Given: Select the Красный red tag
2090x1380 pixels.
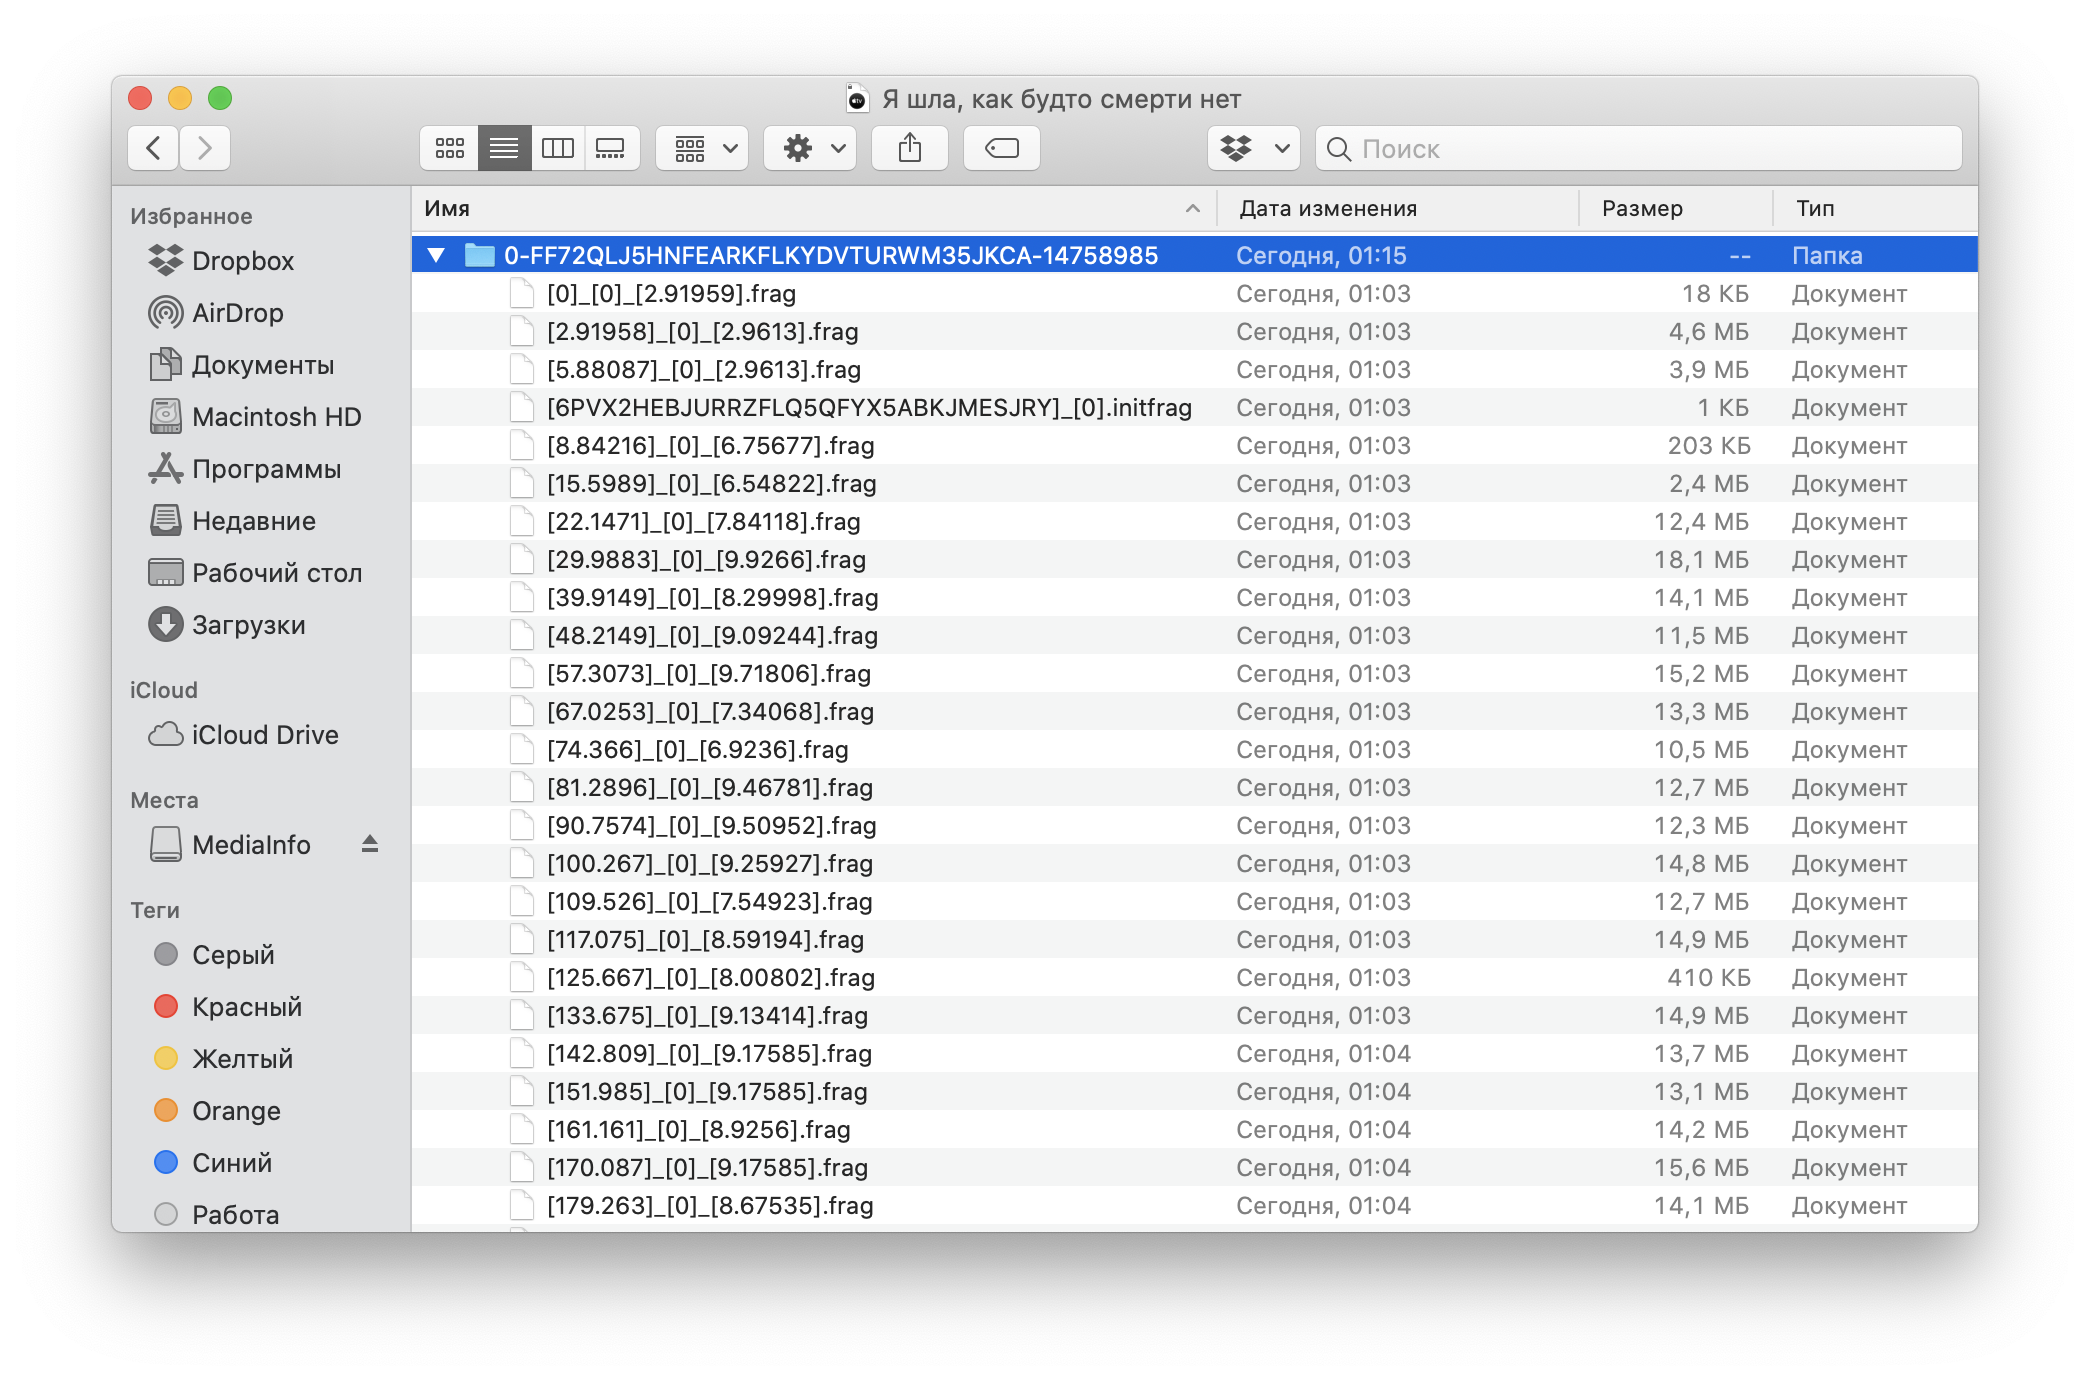Looking at the screenshot, I should pyautogui.click(x=246, y=1007).
